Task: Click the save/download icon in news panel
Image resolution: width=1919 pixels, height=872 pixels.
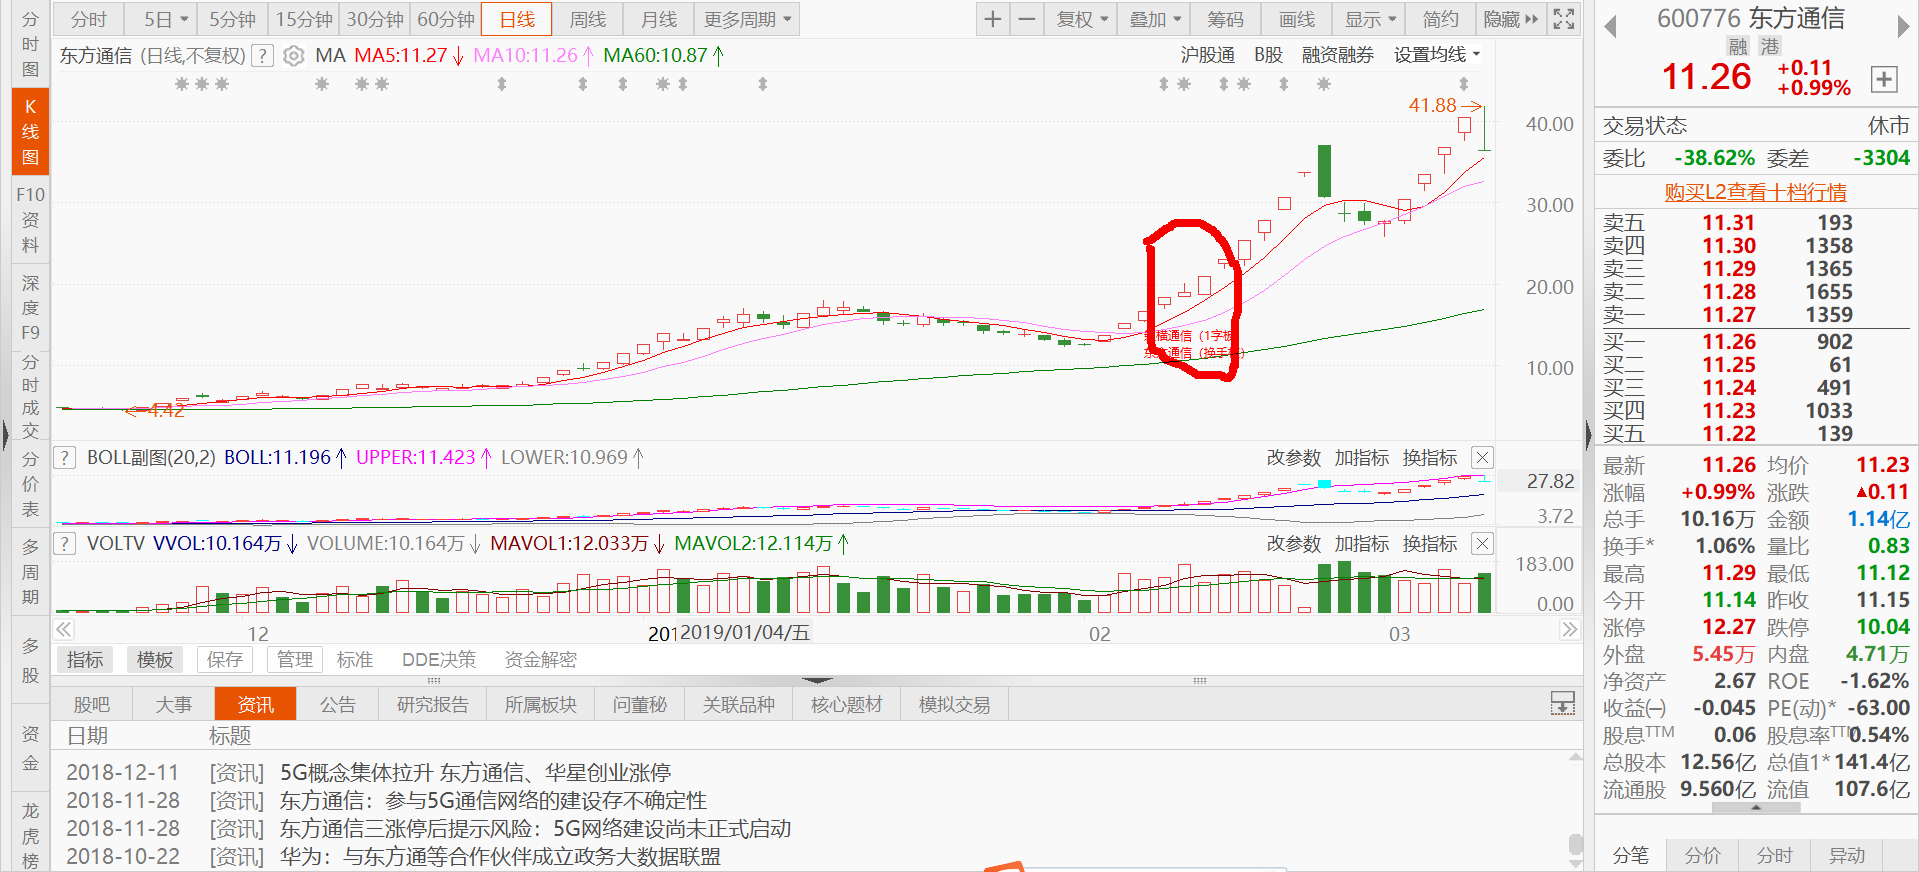Action: [x=1562, y=704]
